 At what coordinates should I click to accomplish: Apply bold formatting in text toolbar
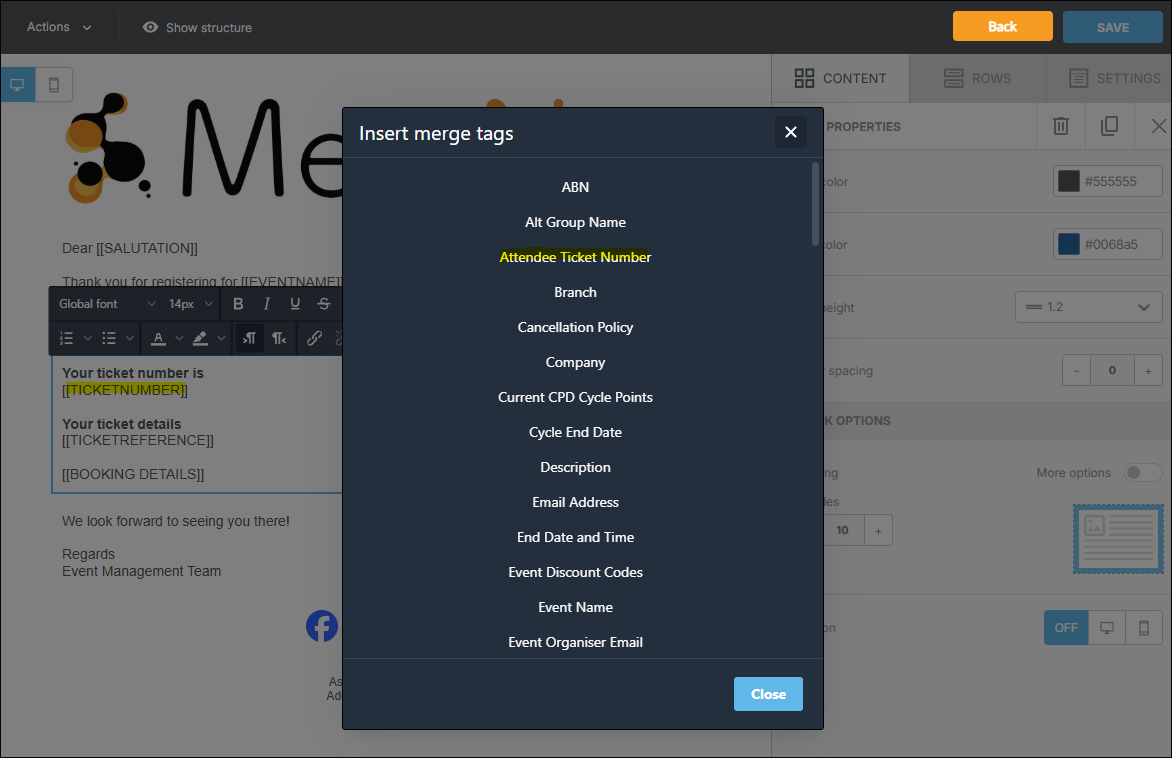pos(238,304)
